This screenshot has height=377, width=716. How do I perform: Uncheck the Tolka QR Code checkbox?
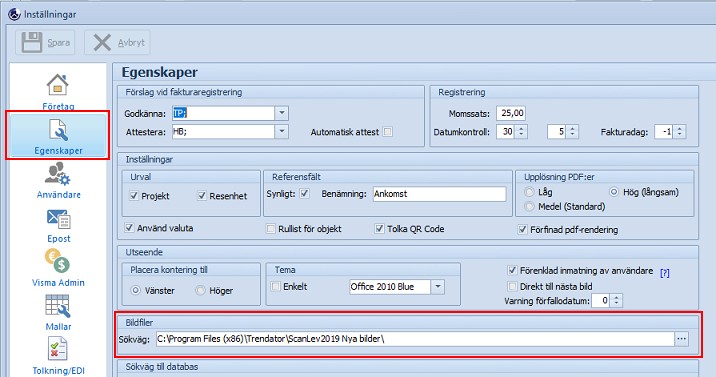tap(379, 229)
